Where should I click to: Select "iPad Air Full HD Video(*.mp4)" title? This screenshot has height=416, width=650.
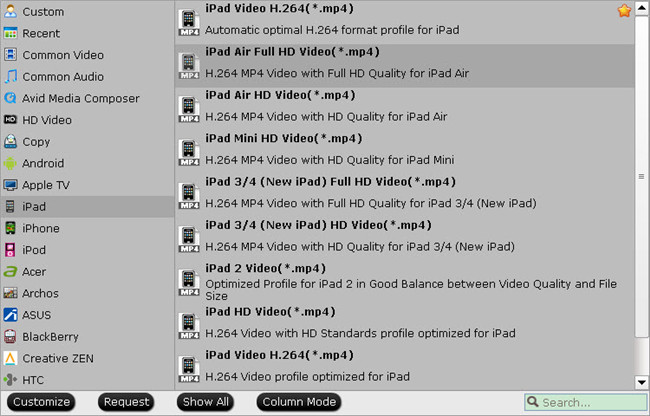tap(292, 52)
